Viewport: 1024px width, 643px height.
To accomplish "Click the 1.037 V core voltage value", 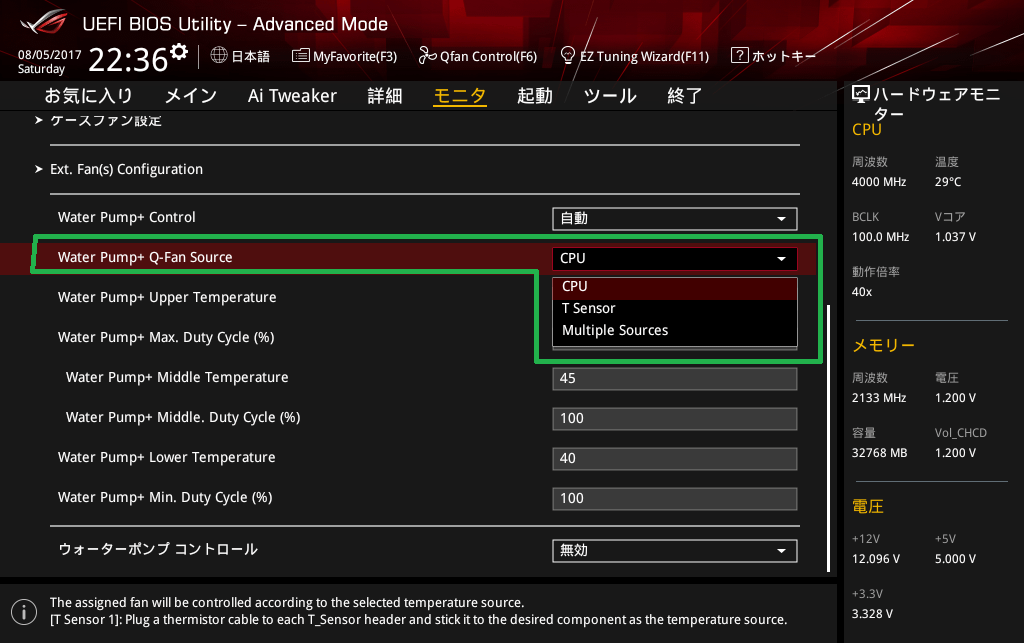I will [x=955, y=237].
